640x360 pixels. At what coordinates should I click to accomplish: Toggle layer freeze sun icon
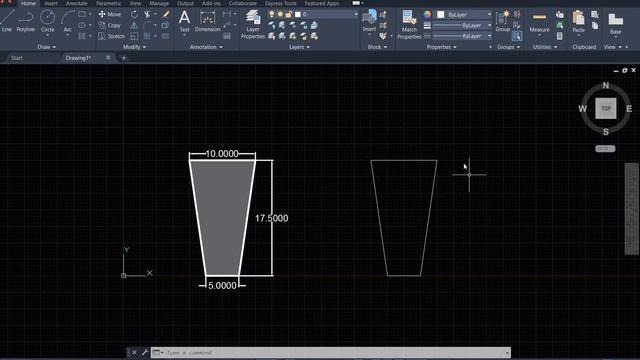280,14
